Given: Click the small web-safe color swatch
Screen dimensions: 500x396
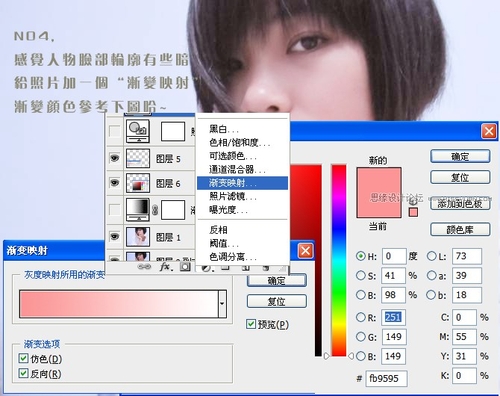Looking at the screenshot, I should tap(413, 212).
